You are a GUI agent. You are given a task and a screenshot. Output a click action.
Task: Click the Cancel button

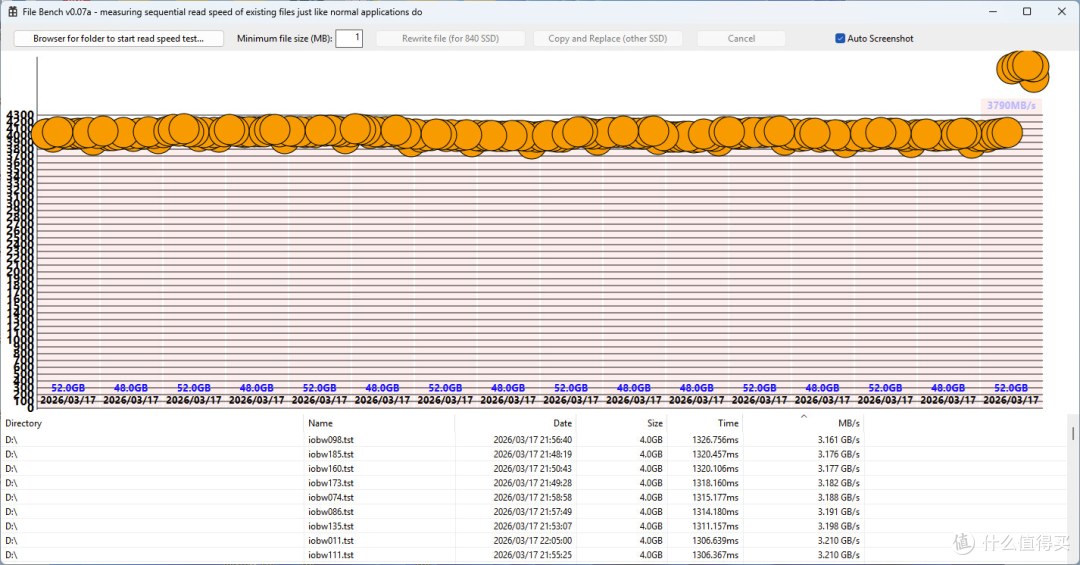[741, 39]
